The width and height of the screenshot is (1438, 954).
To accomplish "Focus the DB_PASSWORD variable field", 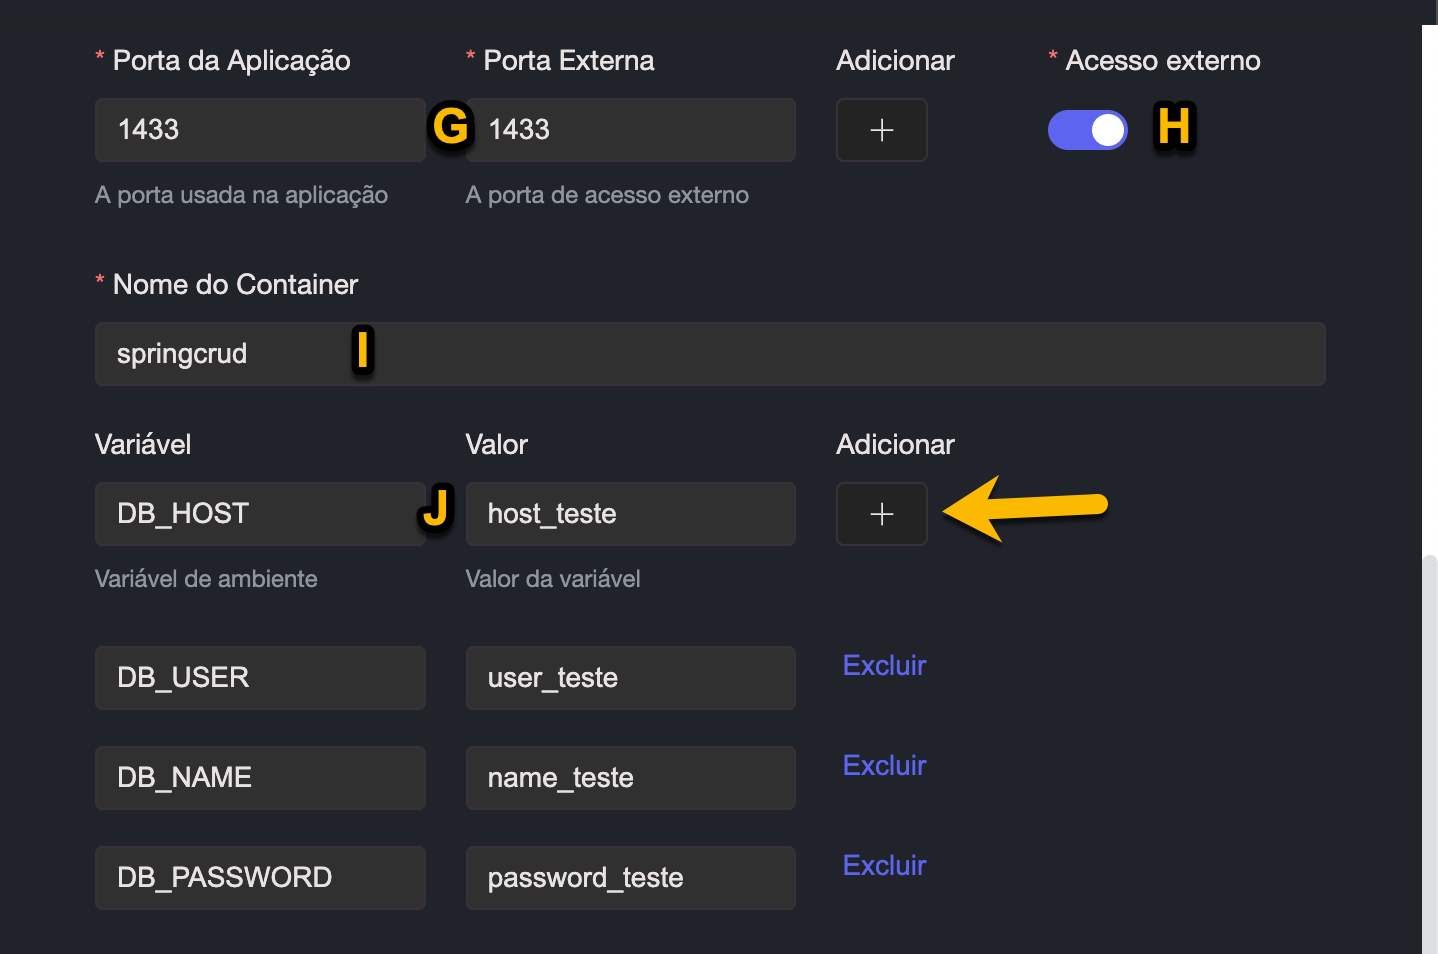I will click(x=260, y=878).
